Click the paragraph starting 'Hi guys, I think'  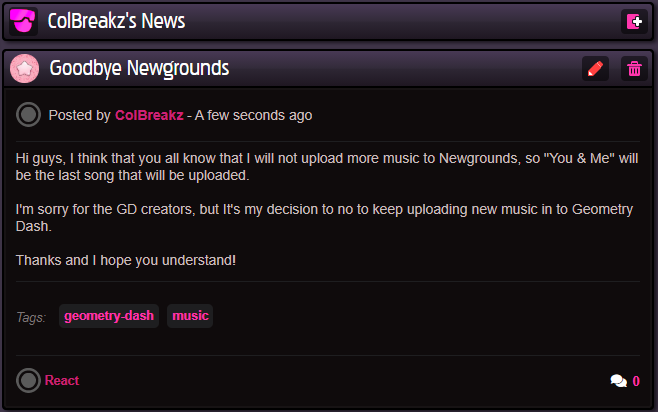coord(327,167)
